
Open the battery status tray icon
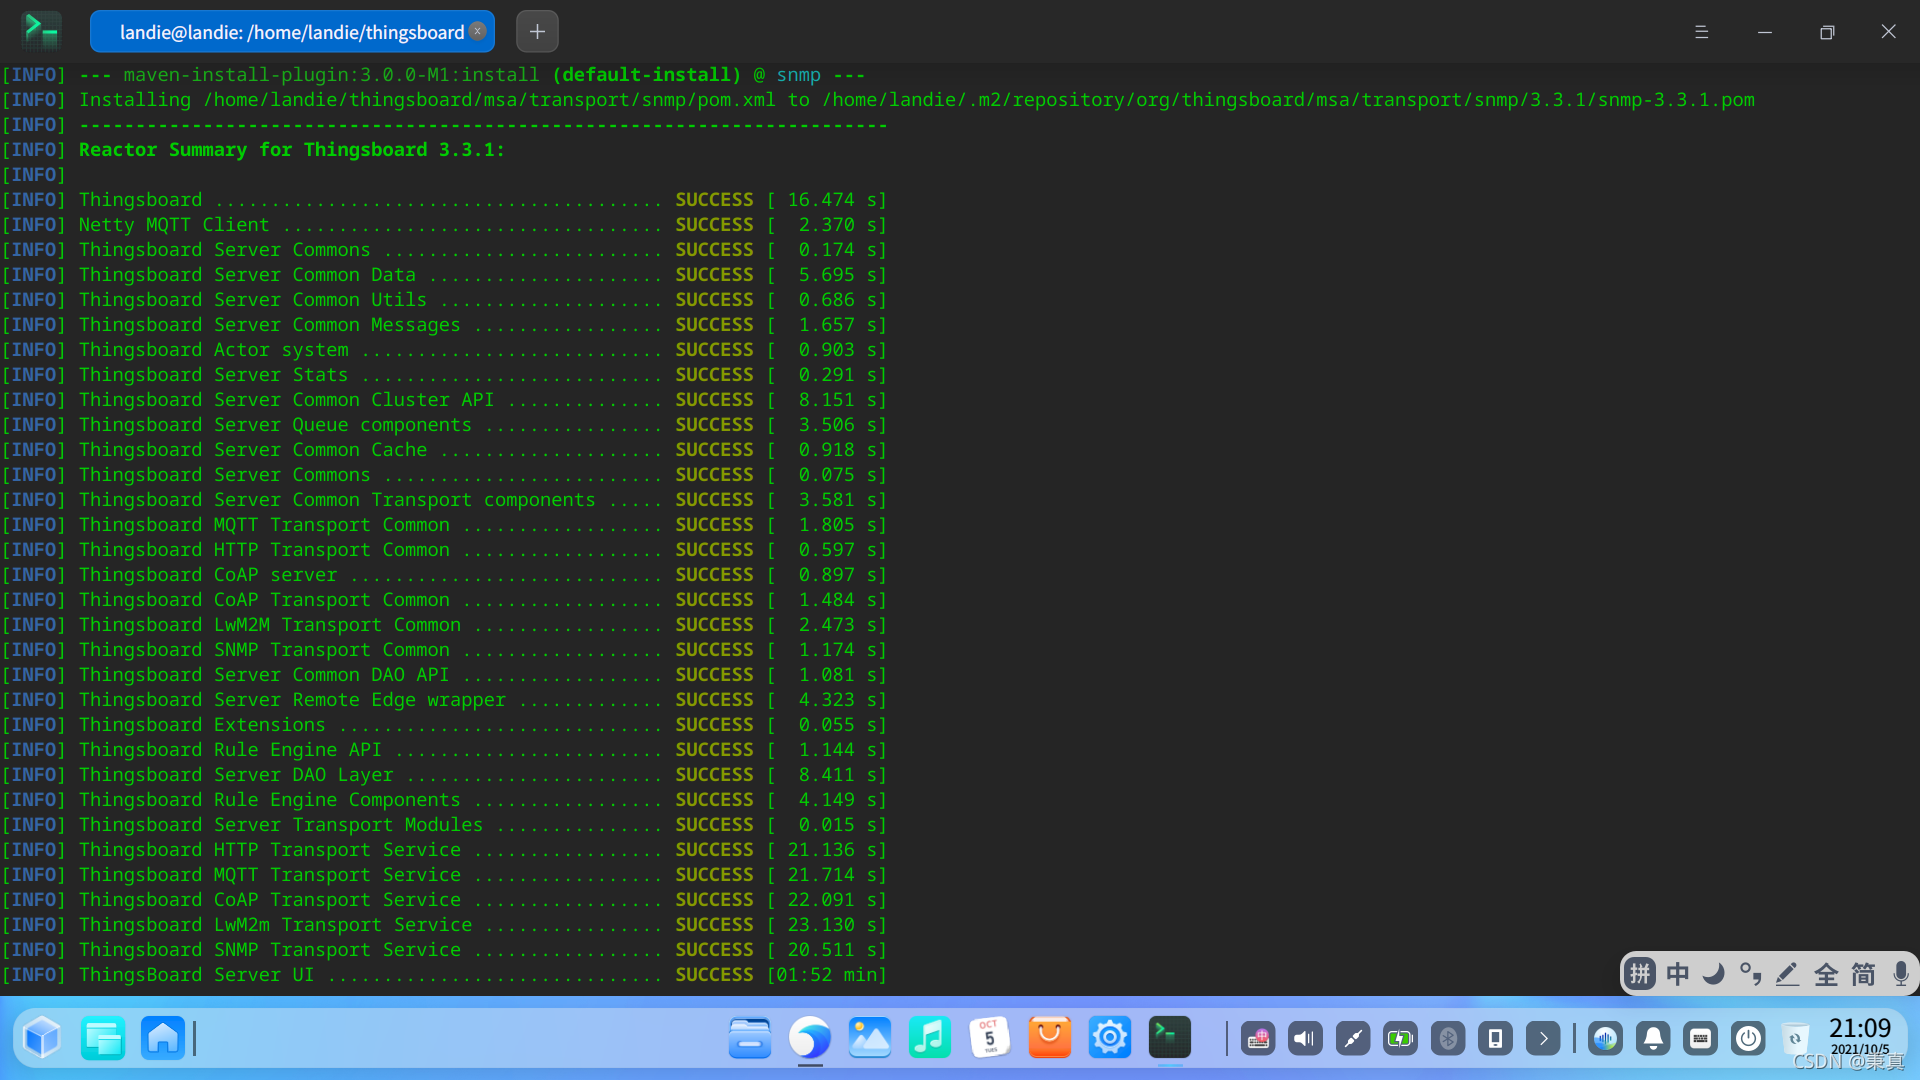1400,1039
